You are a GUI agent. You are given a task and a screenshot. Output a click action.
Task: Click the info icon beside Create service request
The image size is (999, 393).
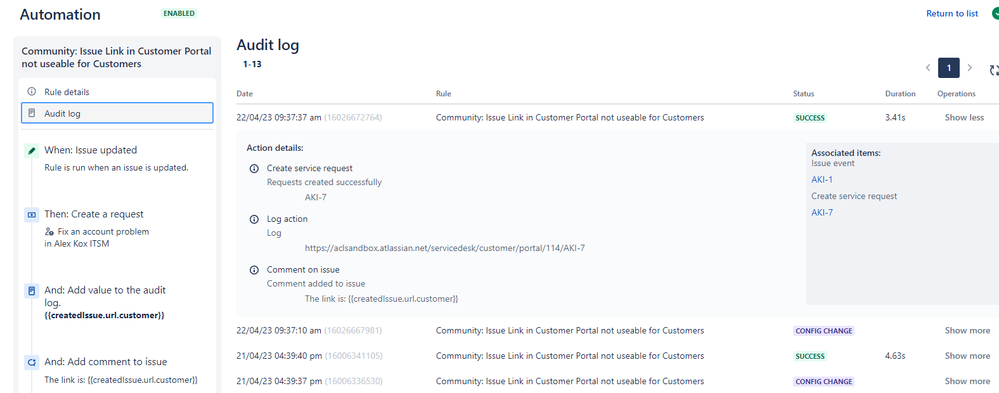254,169
